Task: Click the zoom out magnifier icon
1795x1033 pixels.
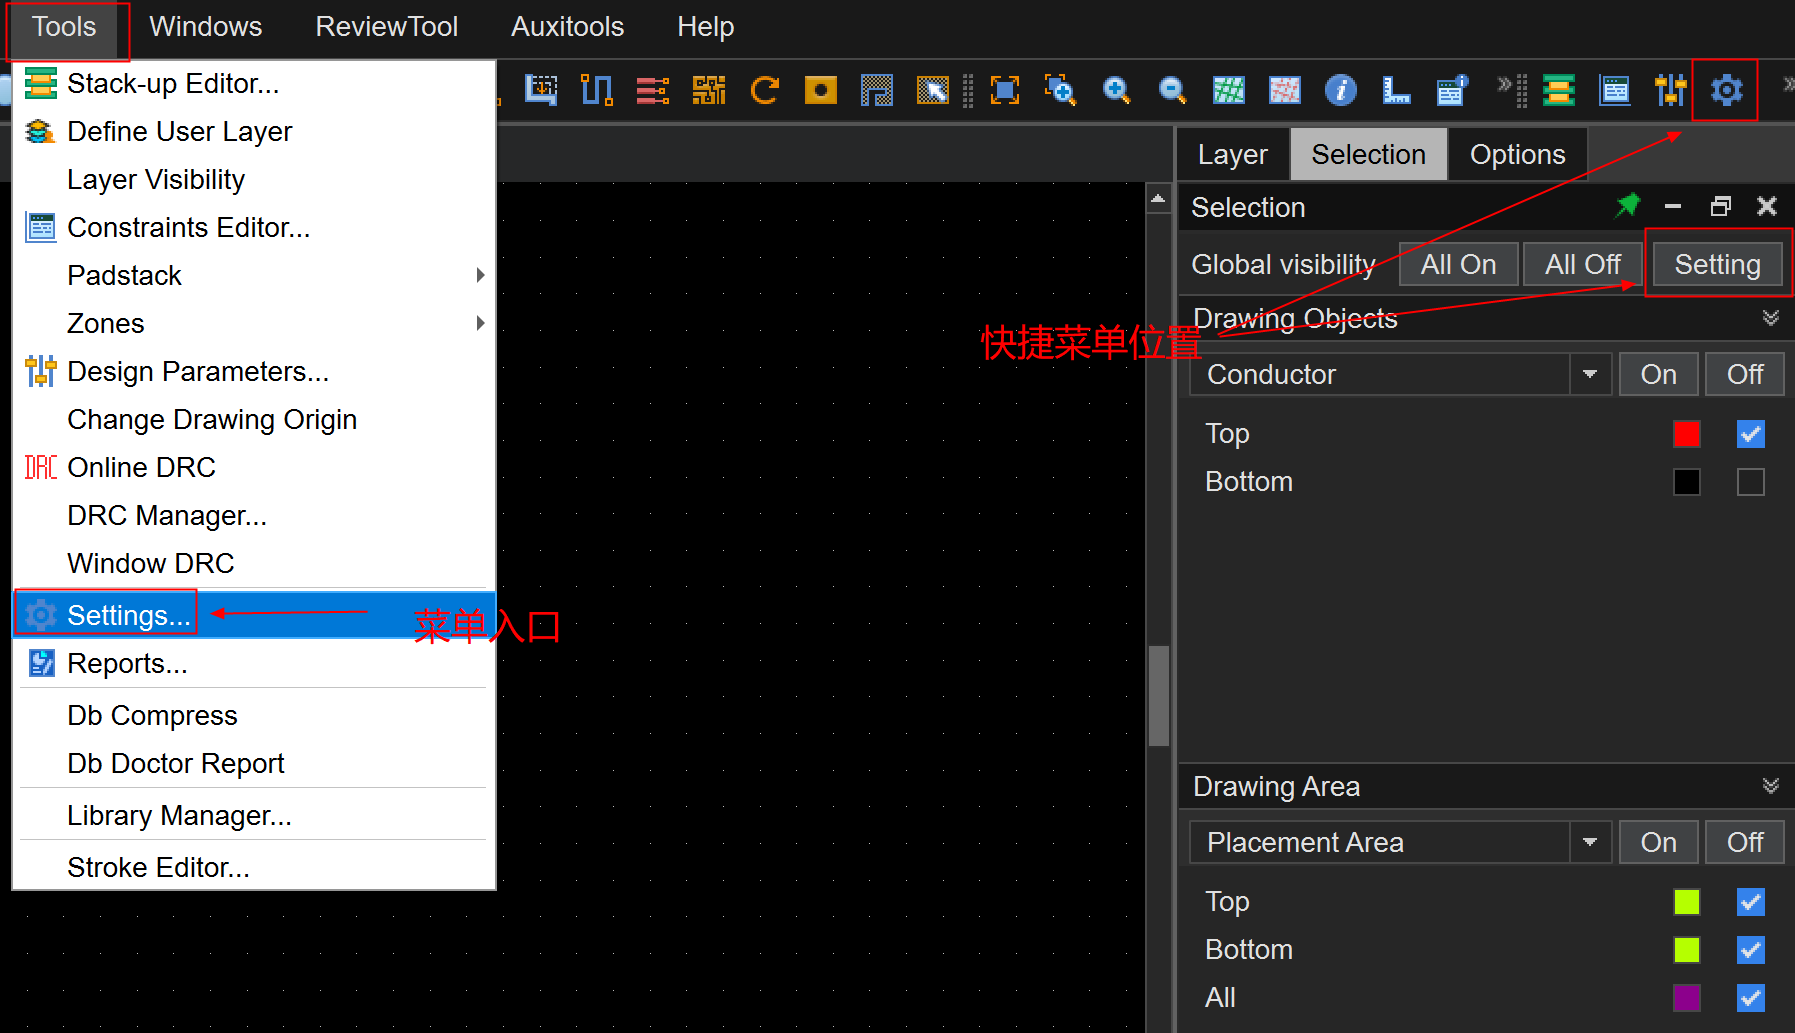Action: point(1172,90)
